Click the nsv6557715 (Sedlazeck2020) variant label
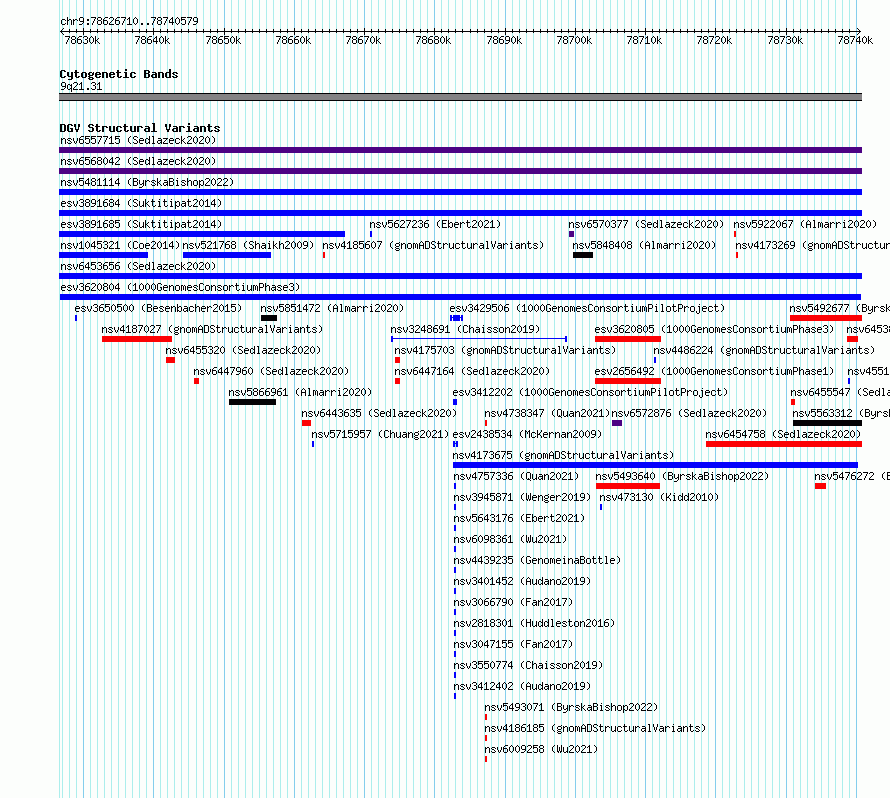The image size is (890, 798). [x=138, y=140]
